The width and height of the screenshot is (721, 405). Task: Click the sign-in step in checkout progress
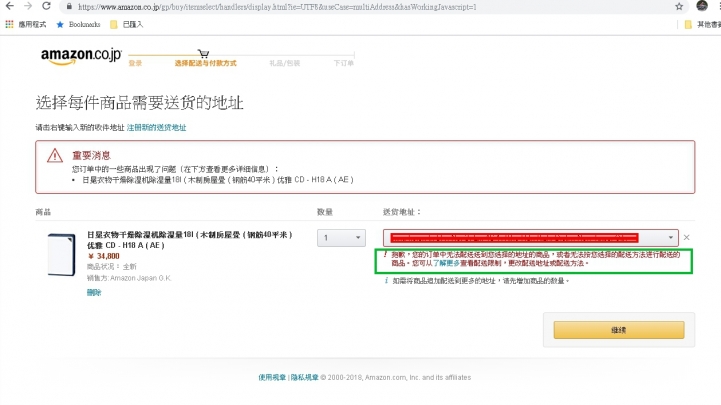coord(135,63)
